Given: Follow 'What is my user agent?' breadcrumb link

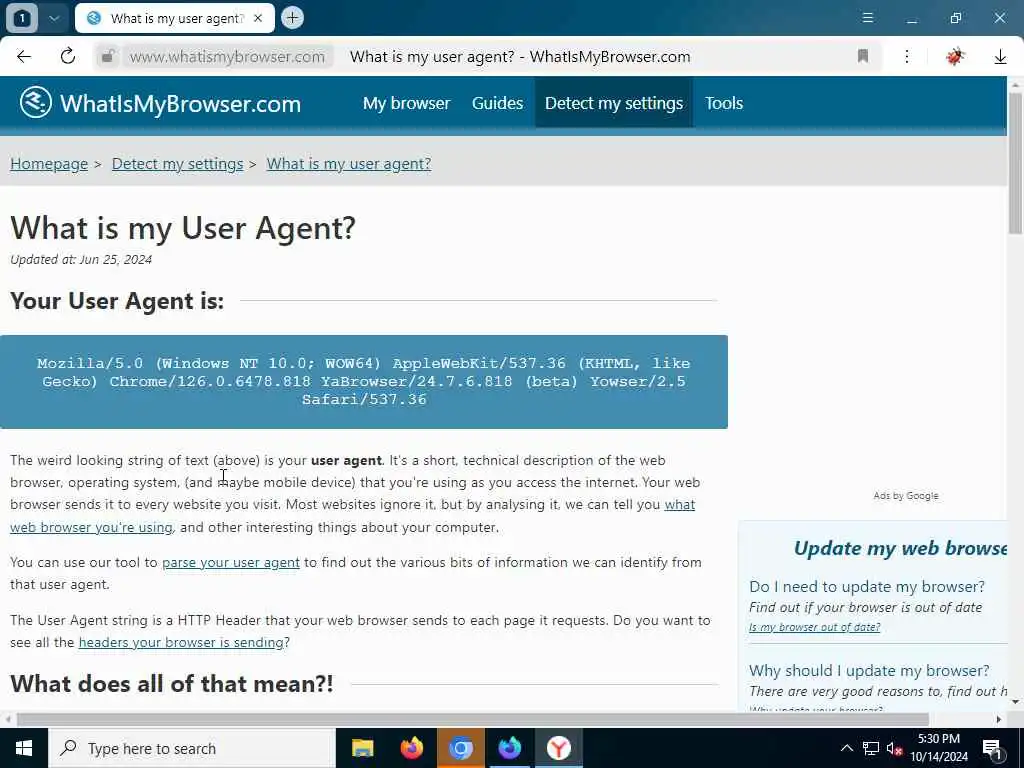Looking at the screenshot, I should tap(349, 164).
